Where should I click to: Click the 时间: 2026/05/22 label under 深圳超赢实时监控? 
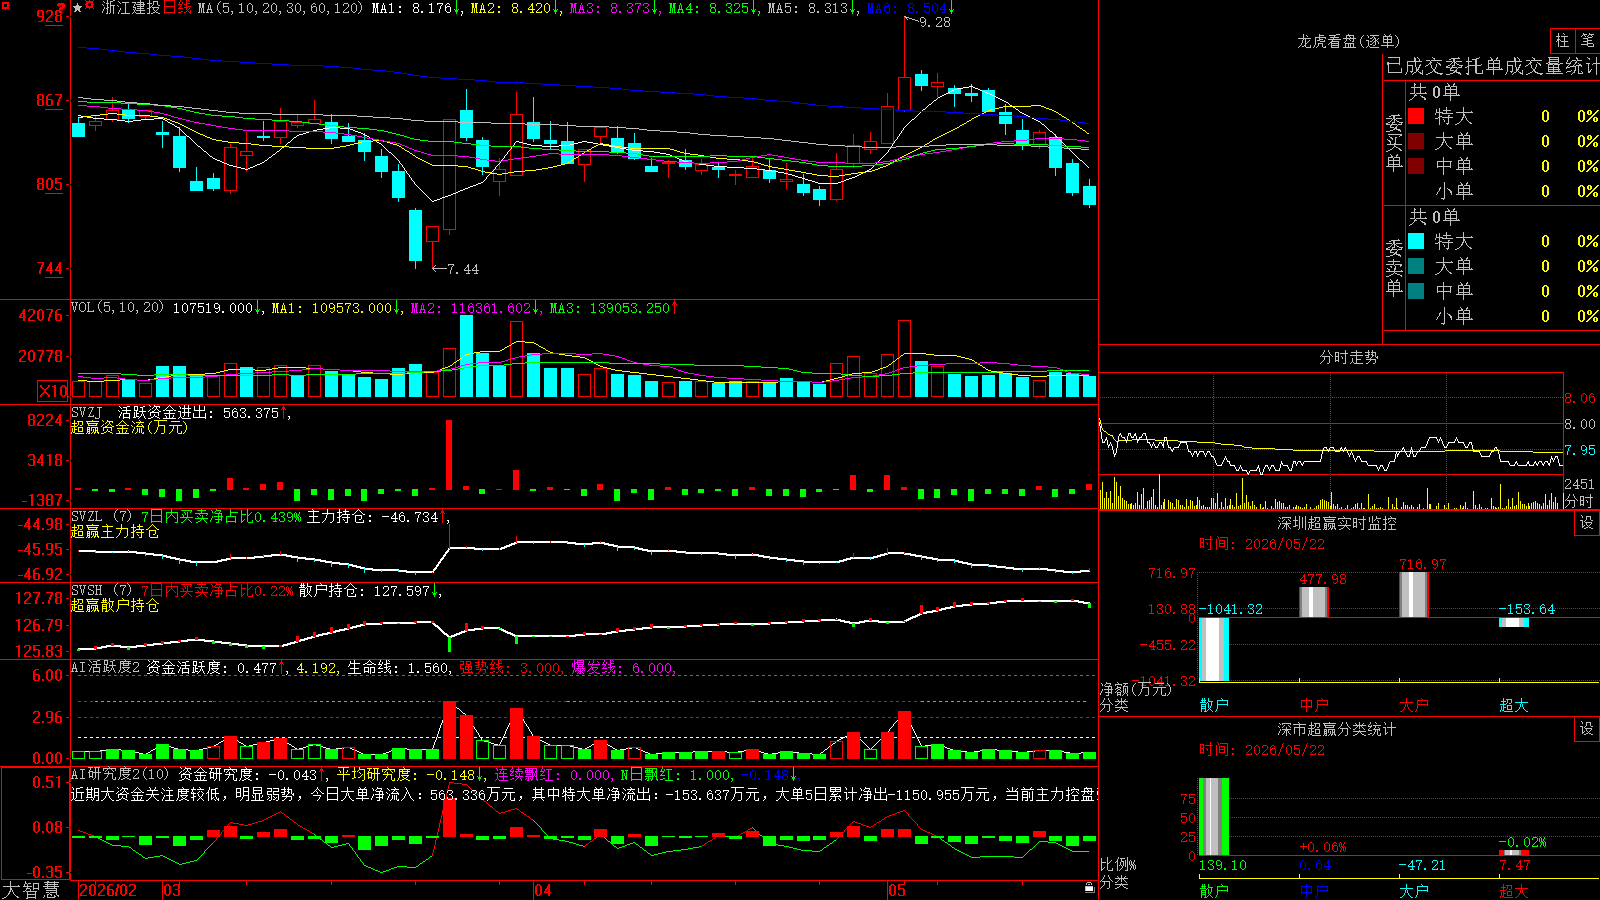point(1262,544)
